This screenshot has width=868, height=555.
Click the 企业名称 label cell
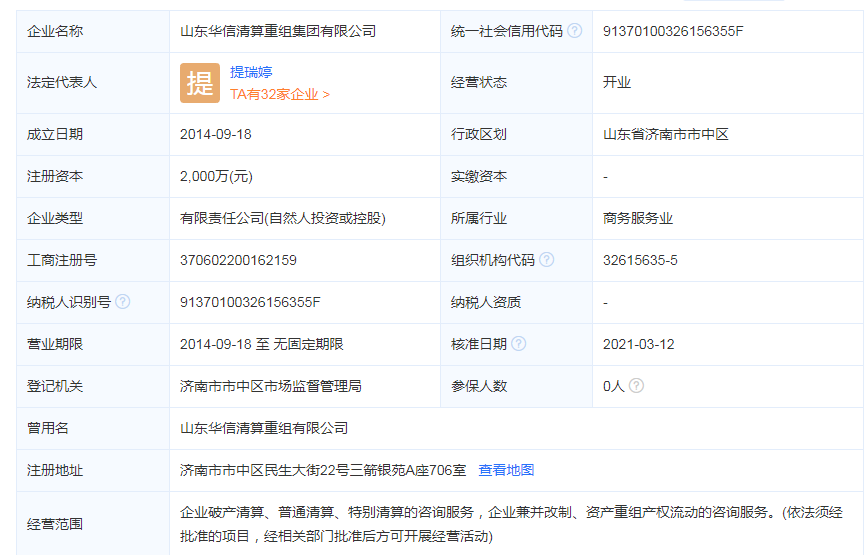click(93, 31)
